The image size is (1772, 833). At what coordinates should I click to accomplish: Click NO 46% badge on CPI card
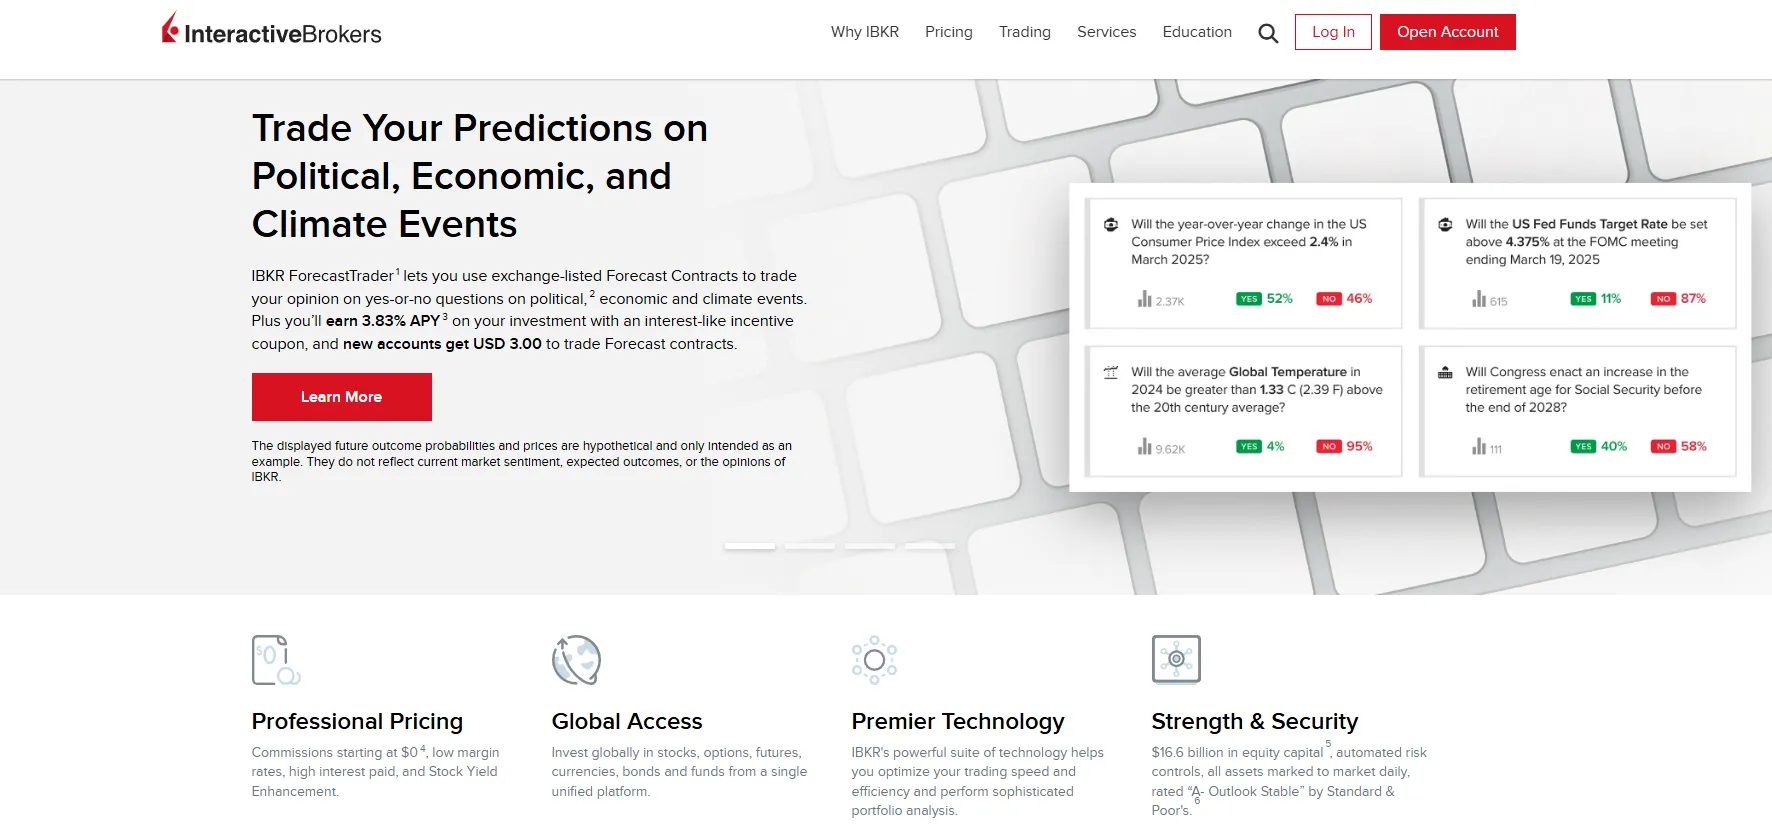pos(1344,299)
